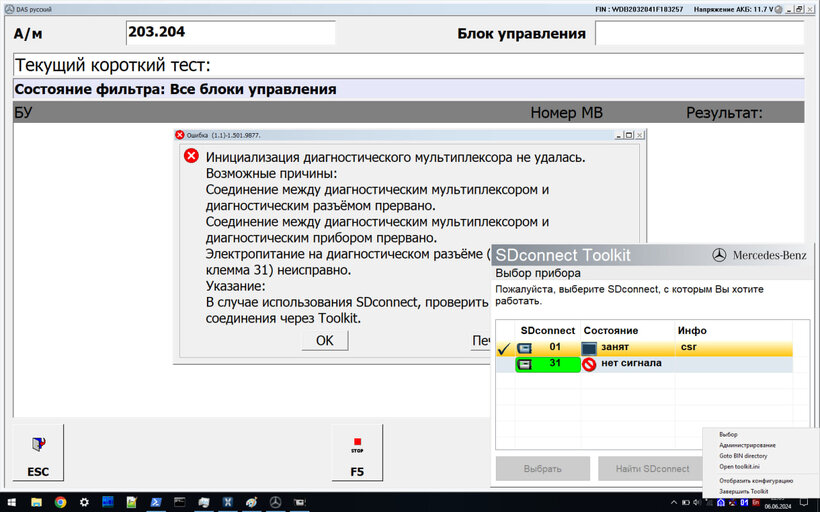
Task: Open command prompt taskbar icon
Action: [x=179, y=503]
